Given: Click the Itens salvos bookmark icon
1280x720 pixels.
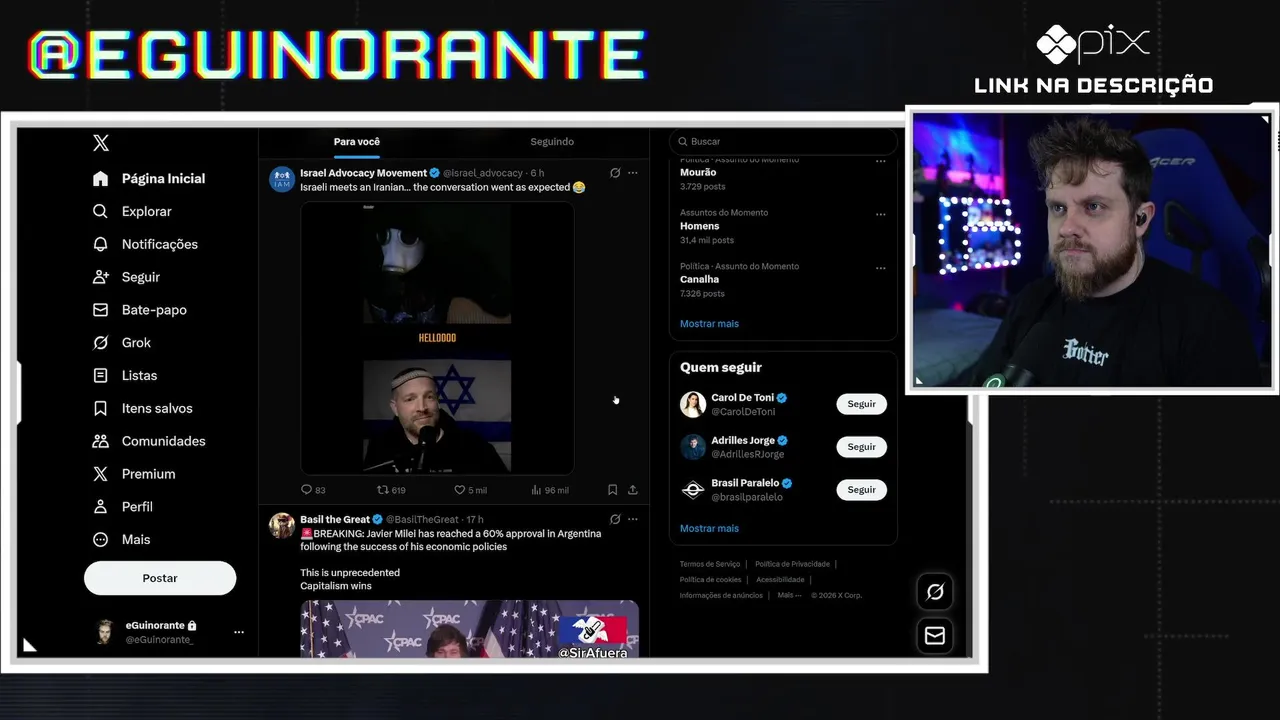Looking at the screenshot, I should (100, 408).
